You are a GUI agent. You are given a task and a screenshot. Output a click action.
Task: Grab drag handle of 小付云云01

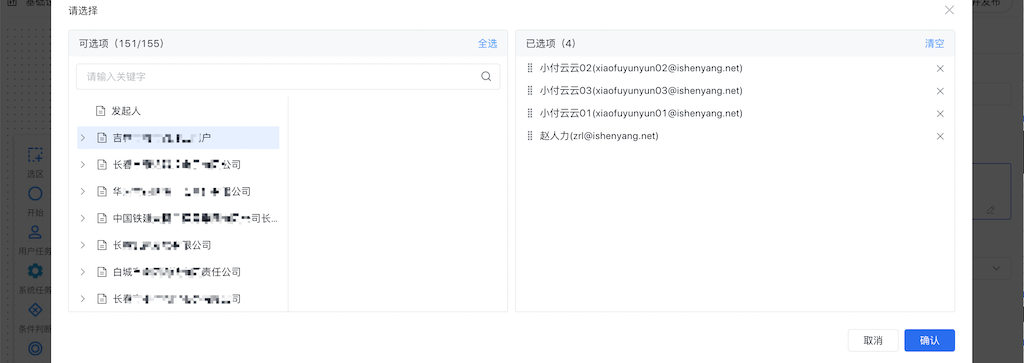point(530,114)
